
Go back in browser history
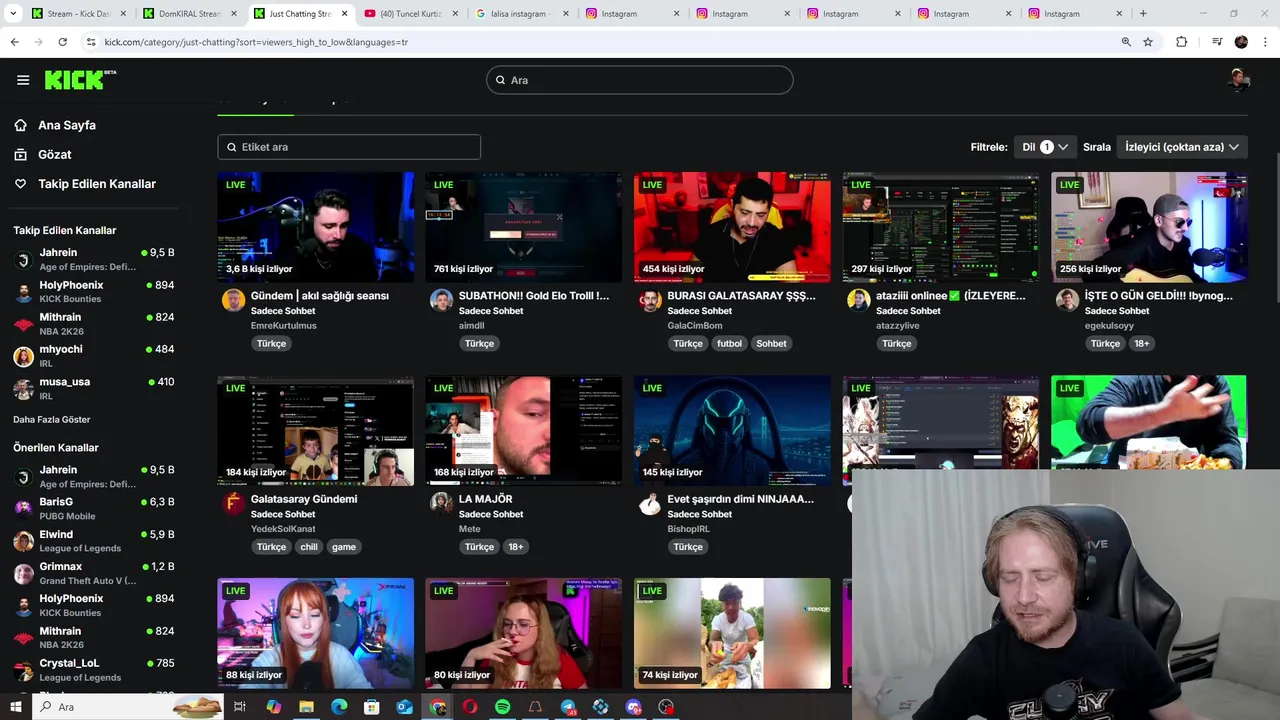14,42
